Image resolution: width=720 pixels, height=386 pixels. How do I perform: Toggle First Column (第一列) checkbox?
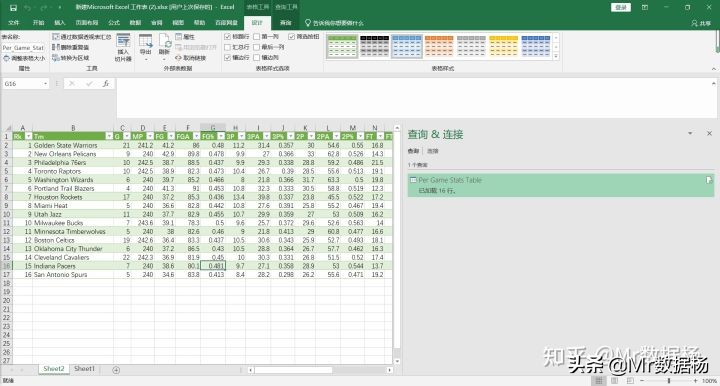click(x=257, y=36)
